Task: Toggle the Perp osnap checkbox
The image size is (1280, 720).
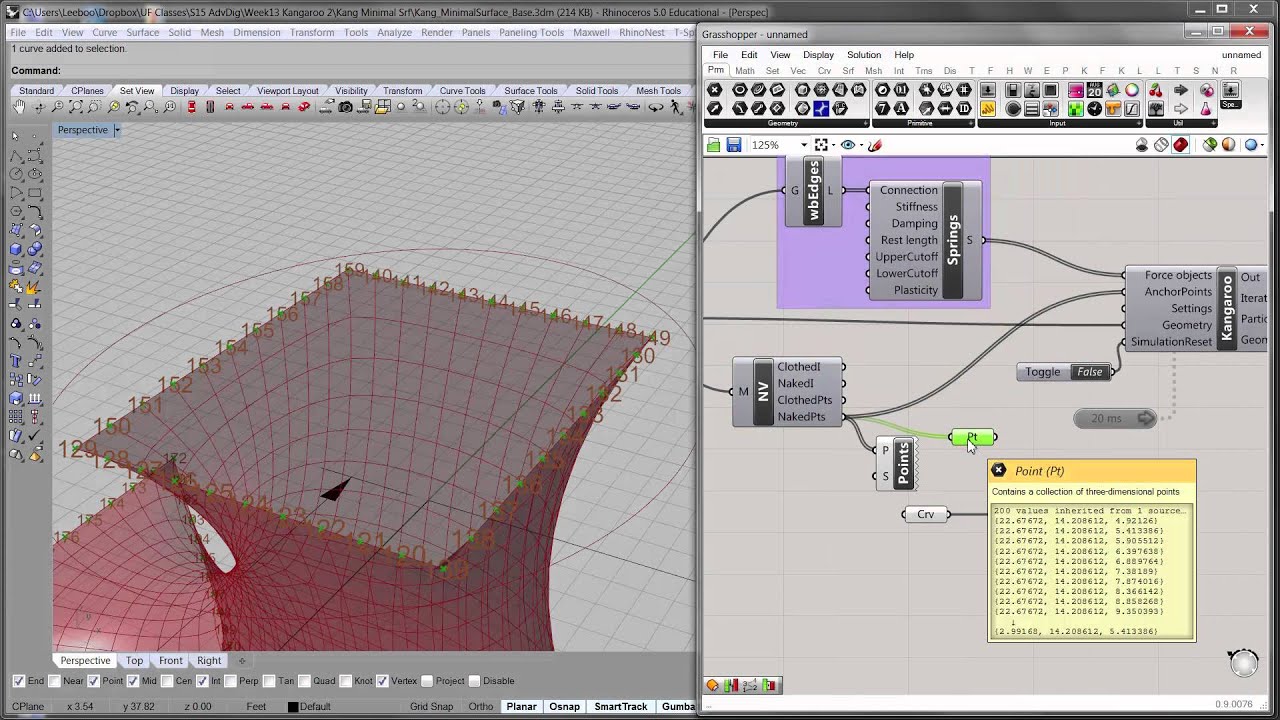Action: click(x=230, y=681)
